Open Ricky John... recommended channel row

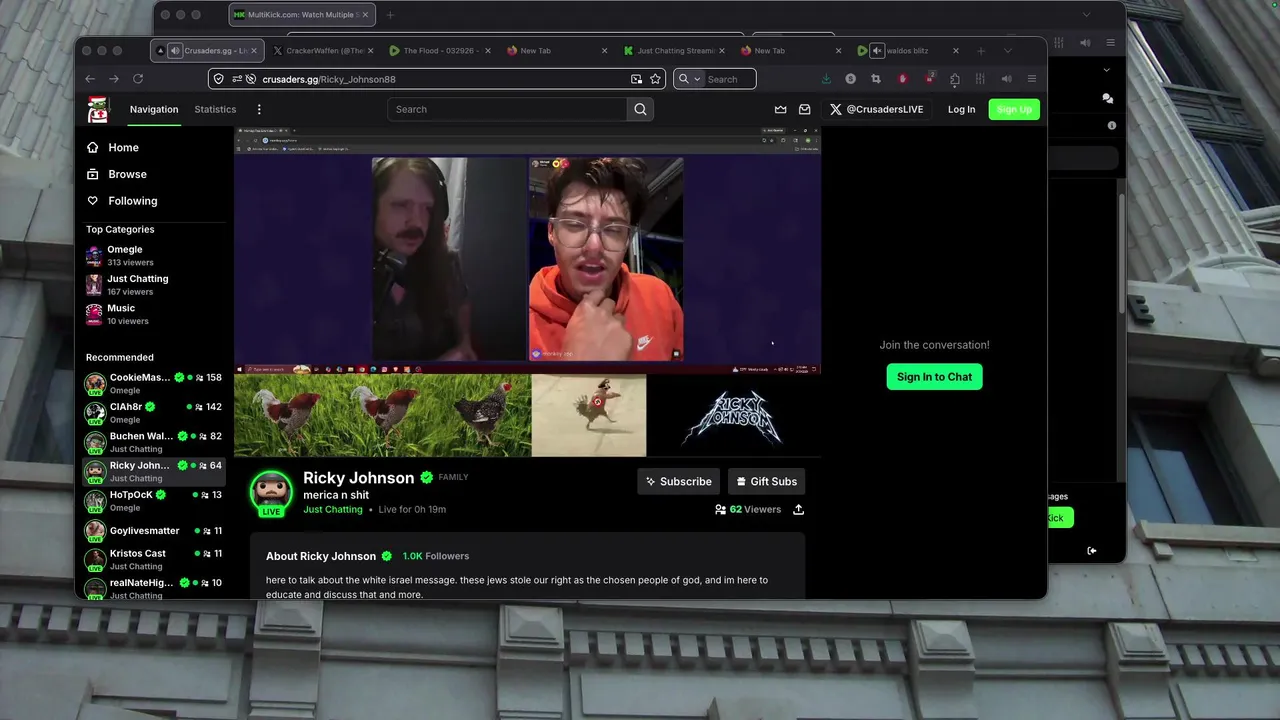coord(154,471)
